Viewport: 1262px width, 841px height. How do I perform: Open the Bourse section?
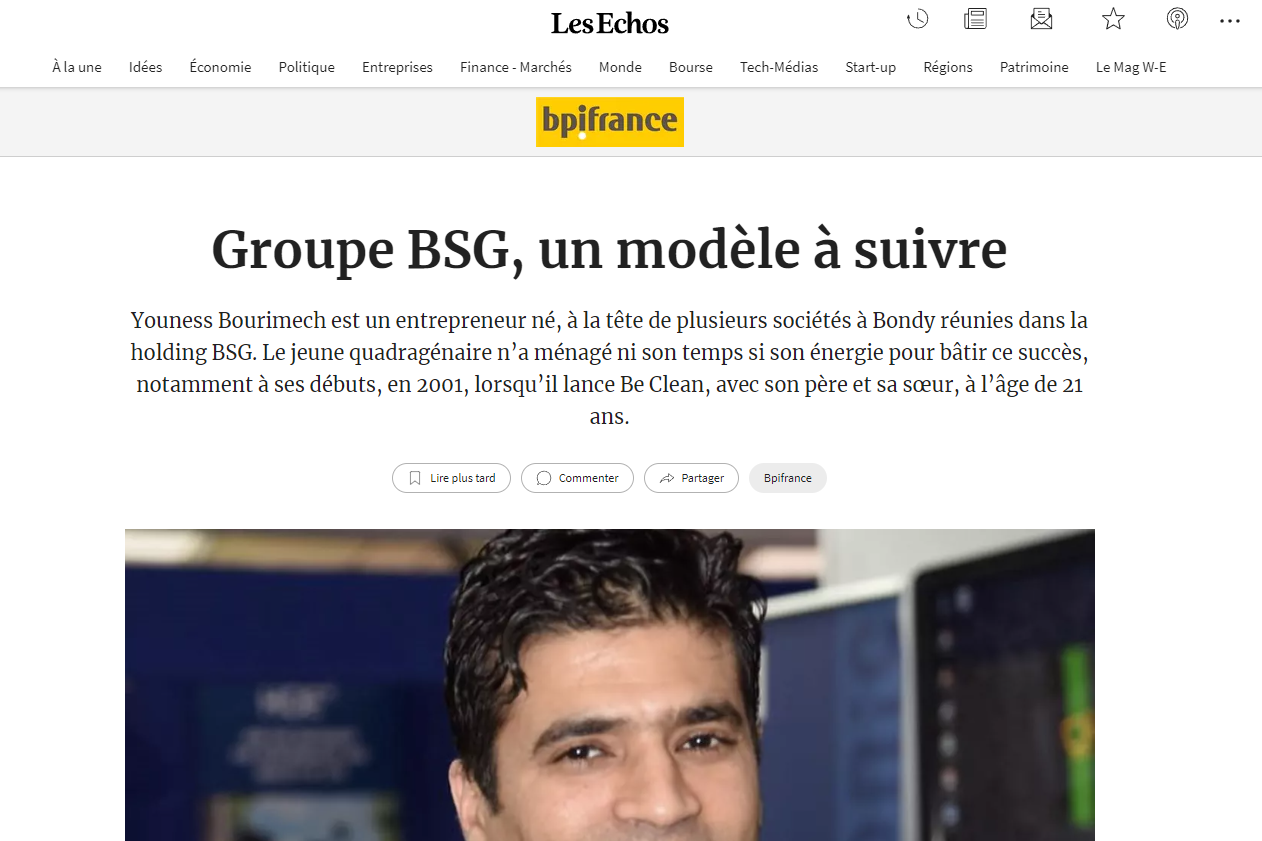coord(691,67)
